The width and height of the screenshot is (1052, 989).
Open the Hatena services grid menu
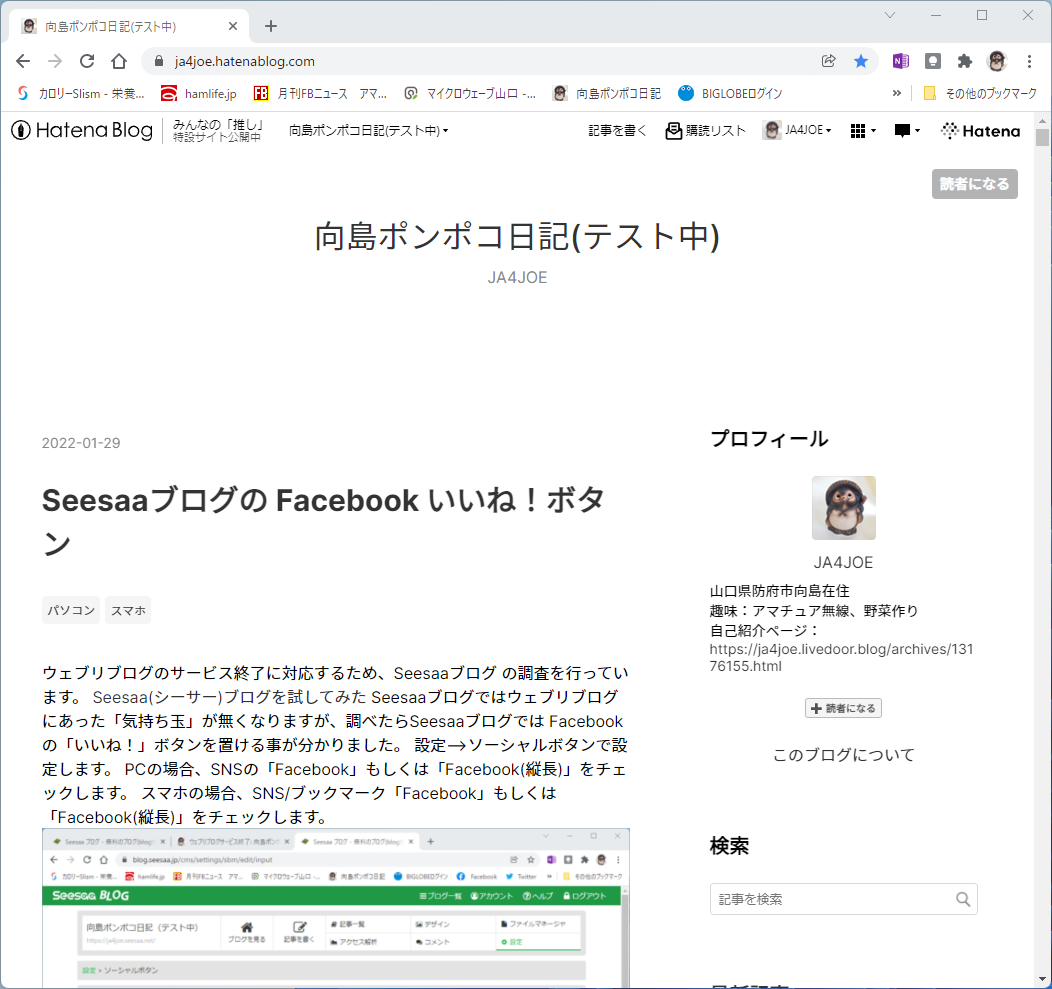click(x=863, y=131)
